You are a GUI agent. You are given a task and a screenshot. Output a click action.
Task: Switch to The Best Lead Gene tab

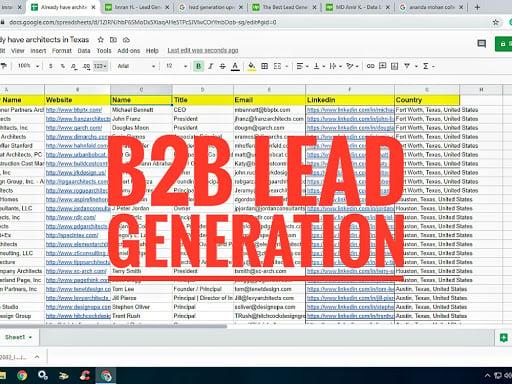coord(284,7)
